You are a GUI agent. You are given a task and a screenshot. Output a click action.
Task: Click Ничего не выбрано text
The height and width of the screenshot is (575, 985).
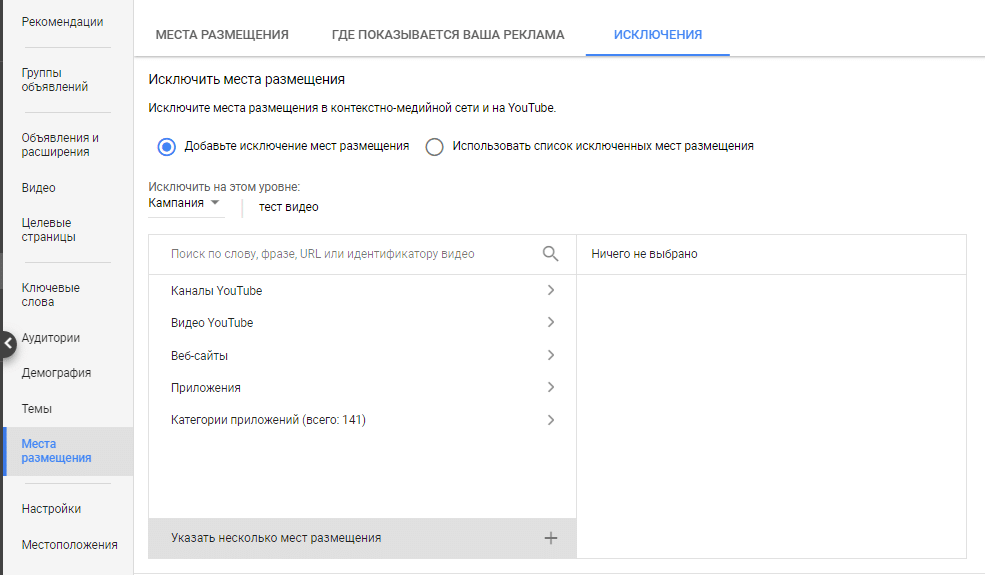[645, 254]
